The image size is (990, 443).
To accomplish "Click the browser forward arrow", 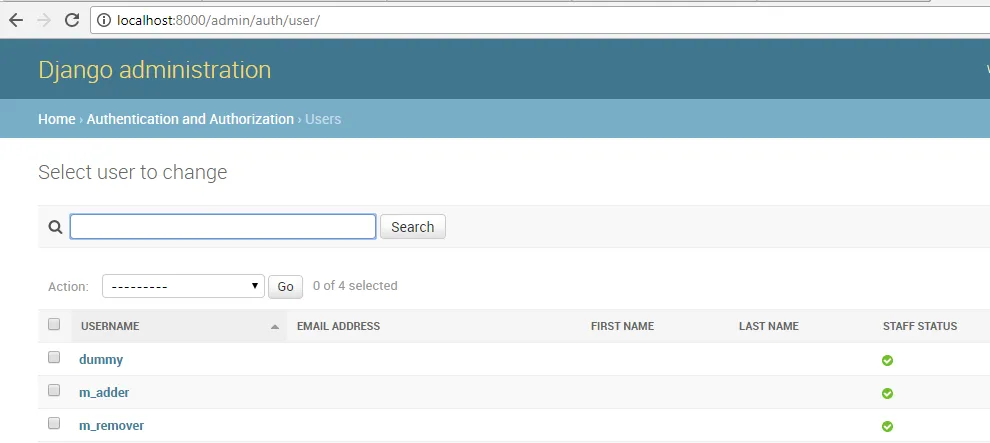I will click(44, 20).
